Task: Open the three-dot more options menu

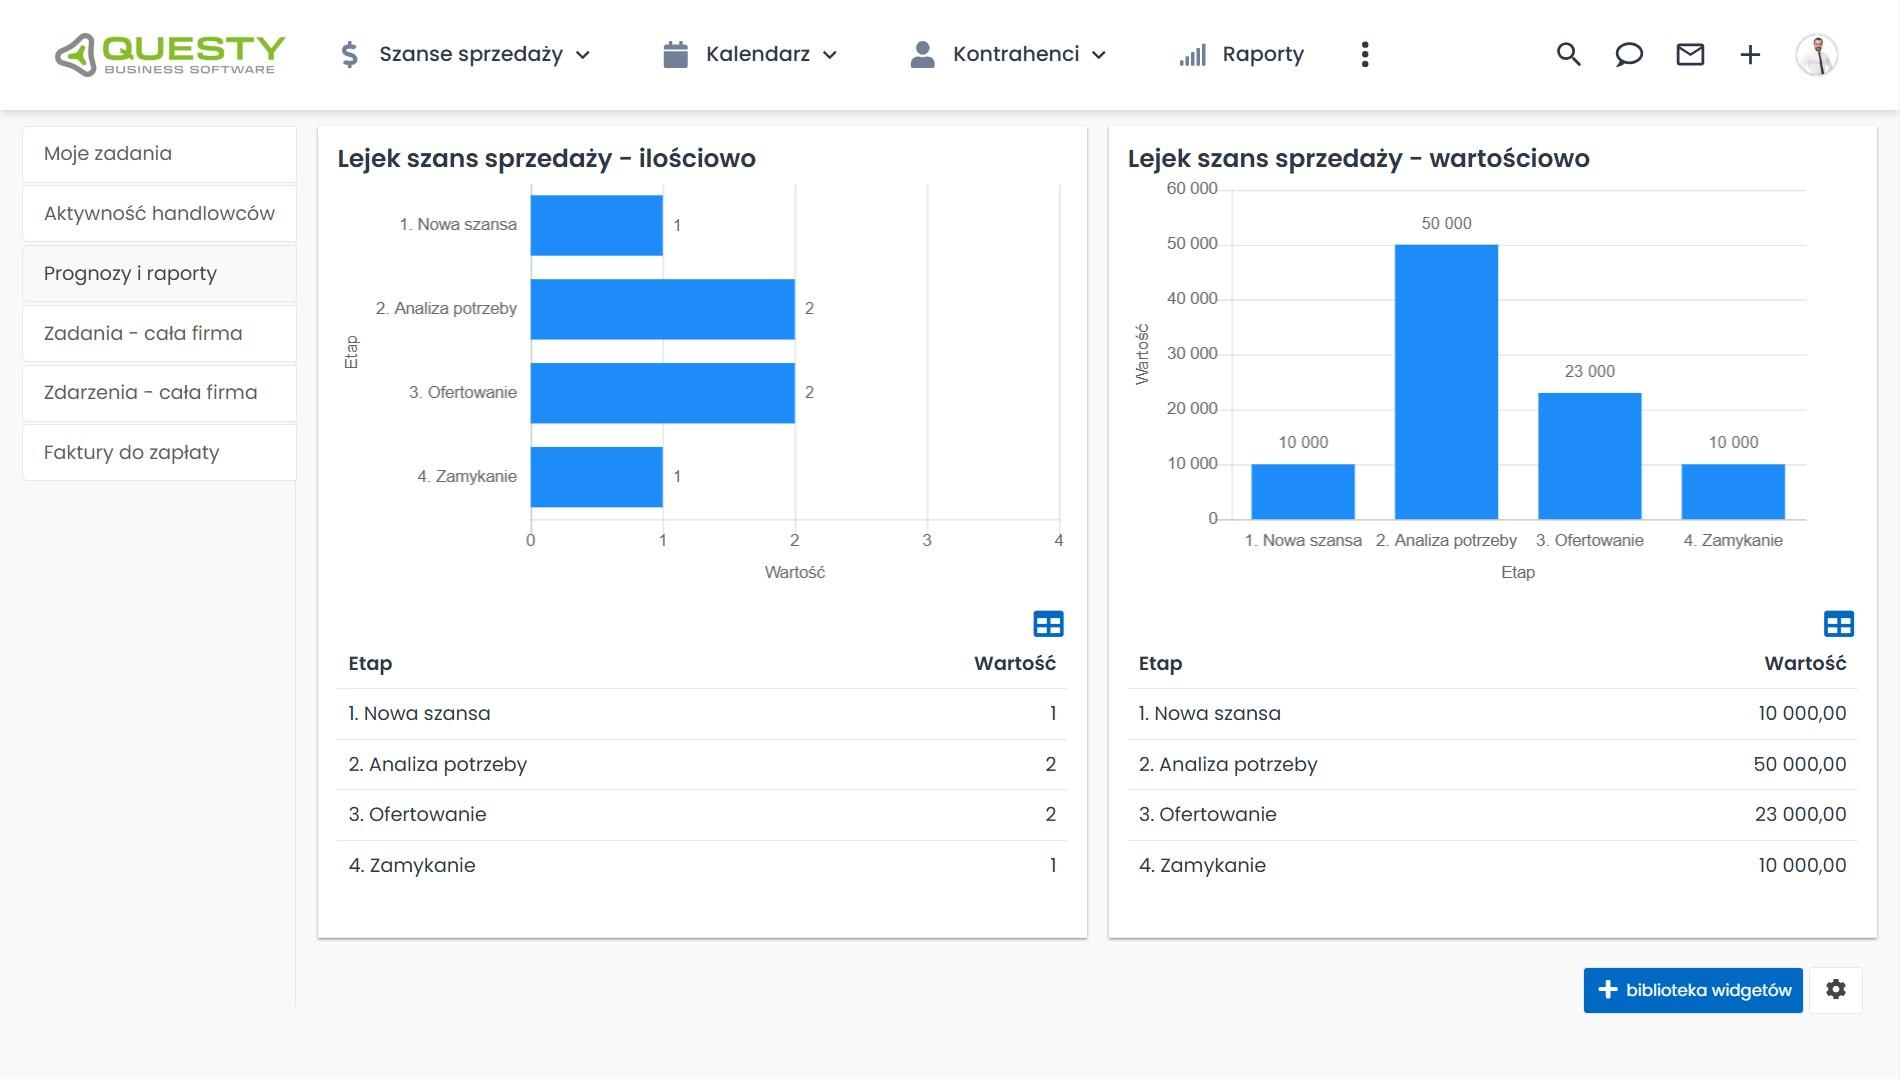Action: click(x=1365, y=54)
